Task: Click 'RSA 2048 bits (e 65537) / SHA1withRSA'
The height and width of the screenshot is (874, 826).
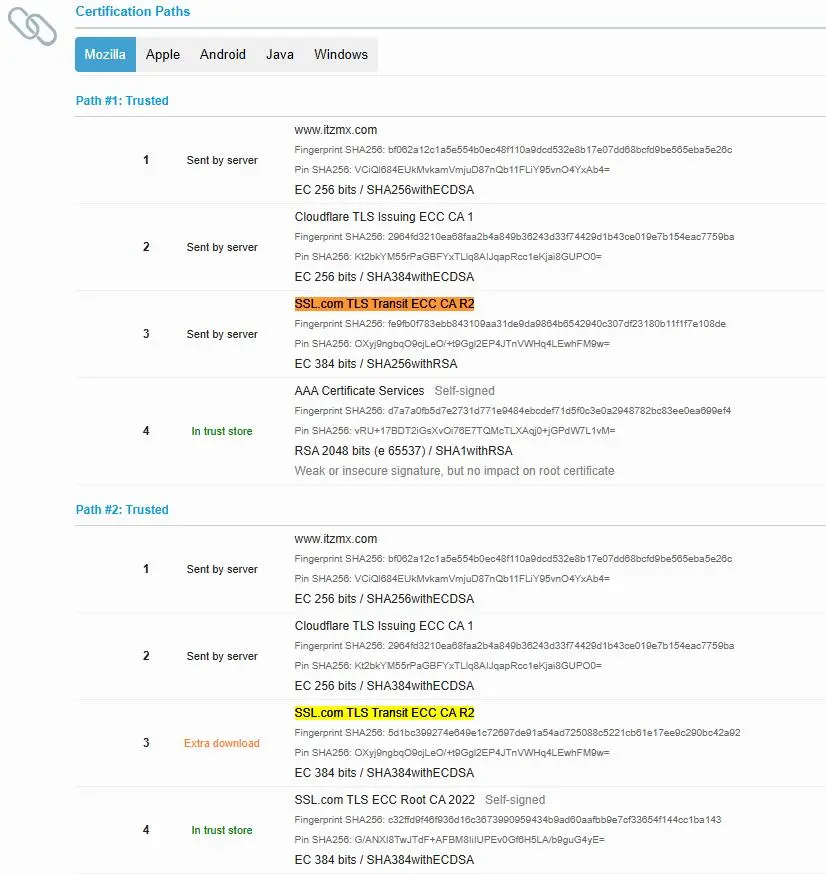Action: point(404,451)
